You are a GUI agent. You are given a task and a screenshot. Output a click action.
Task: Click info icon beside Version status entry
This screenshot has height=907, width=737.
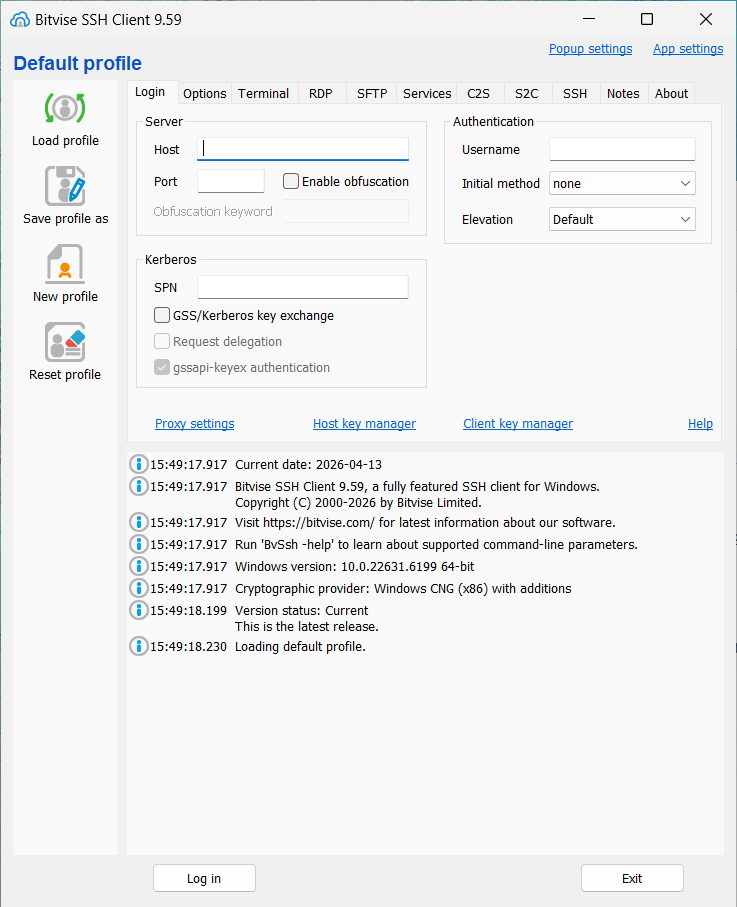click(138, 610)
